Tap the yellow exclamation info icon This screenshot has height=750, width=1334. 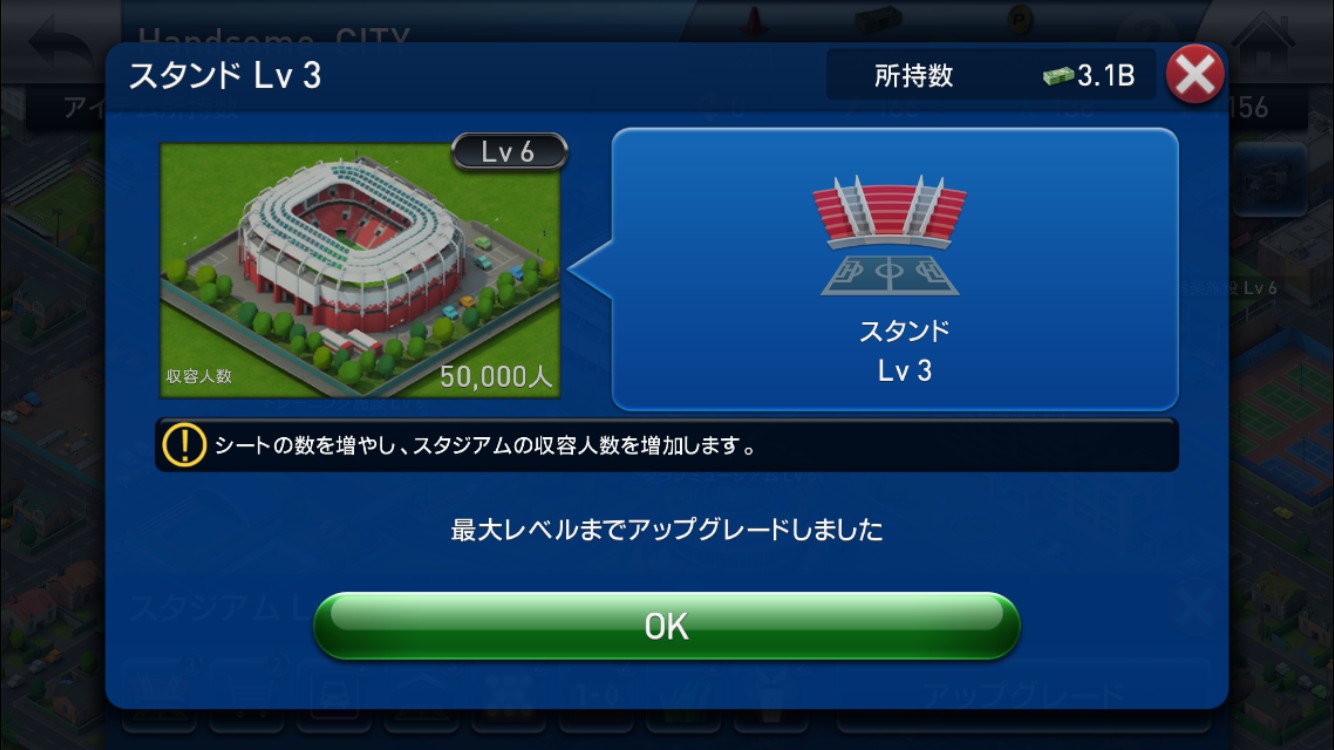click(x=184, y=445)
